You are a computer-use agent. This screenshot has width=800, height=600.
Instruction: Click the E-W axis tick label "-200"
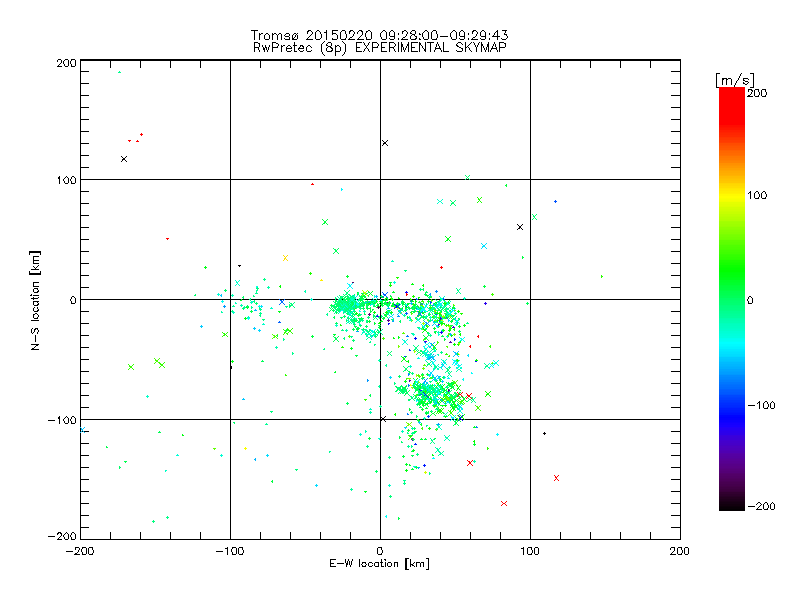tap(80, 551)
